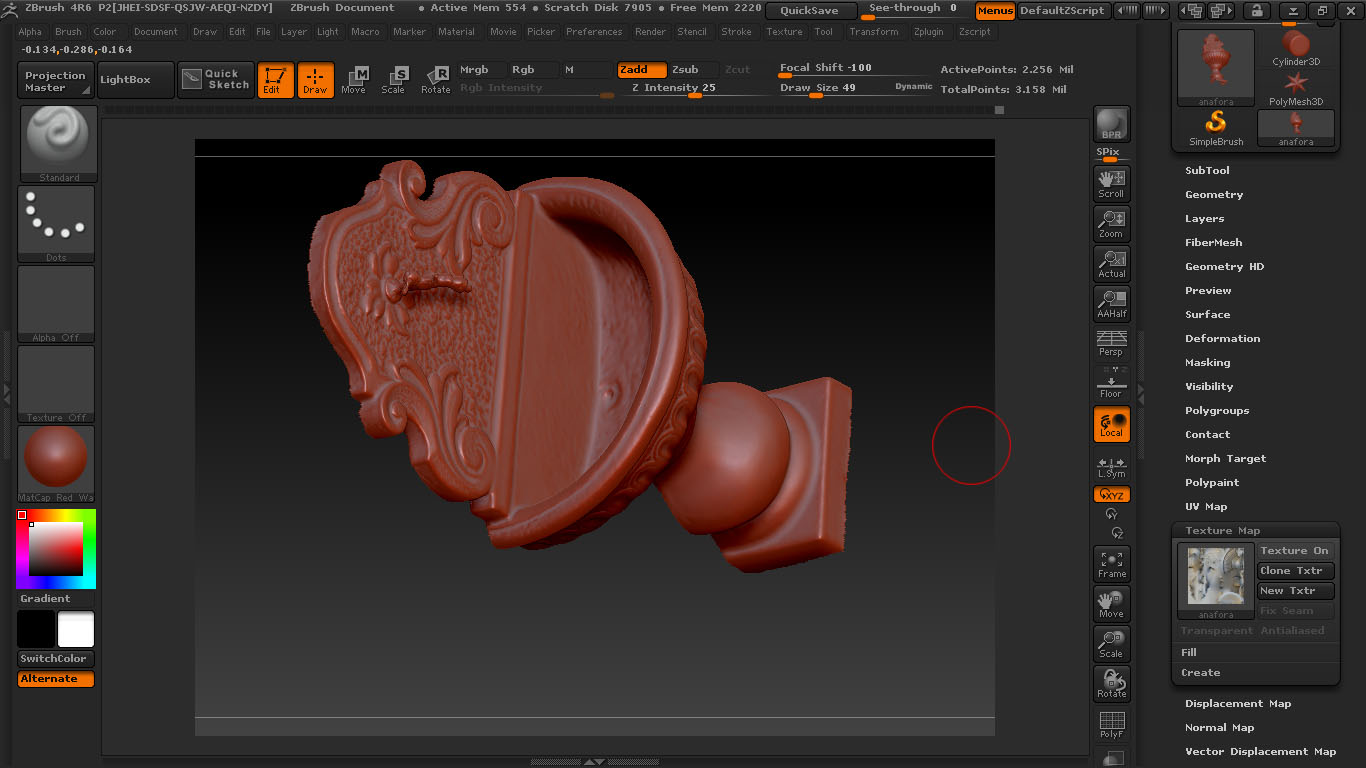Image resolution: width=1366 pixels, height=768 pixels.
Task: Open Projection Master
Action: click(x=56, y=80)
